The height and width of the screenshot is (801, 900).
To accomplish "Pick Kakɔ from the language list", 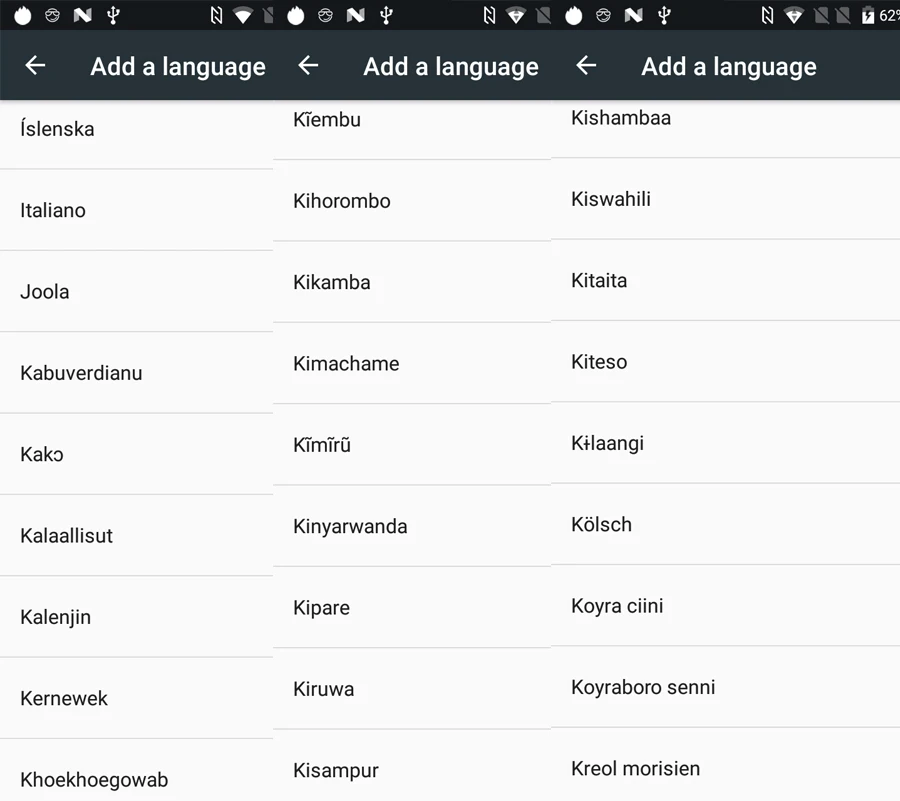I will (137, 454).
